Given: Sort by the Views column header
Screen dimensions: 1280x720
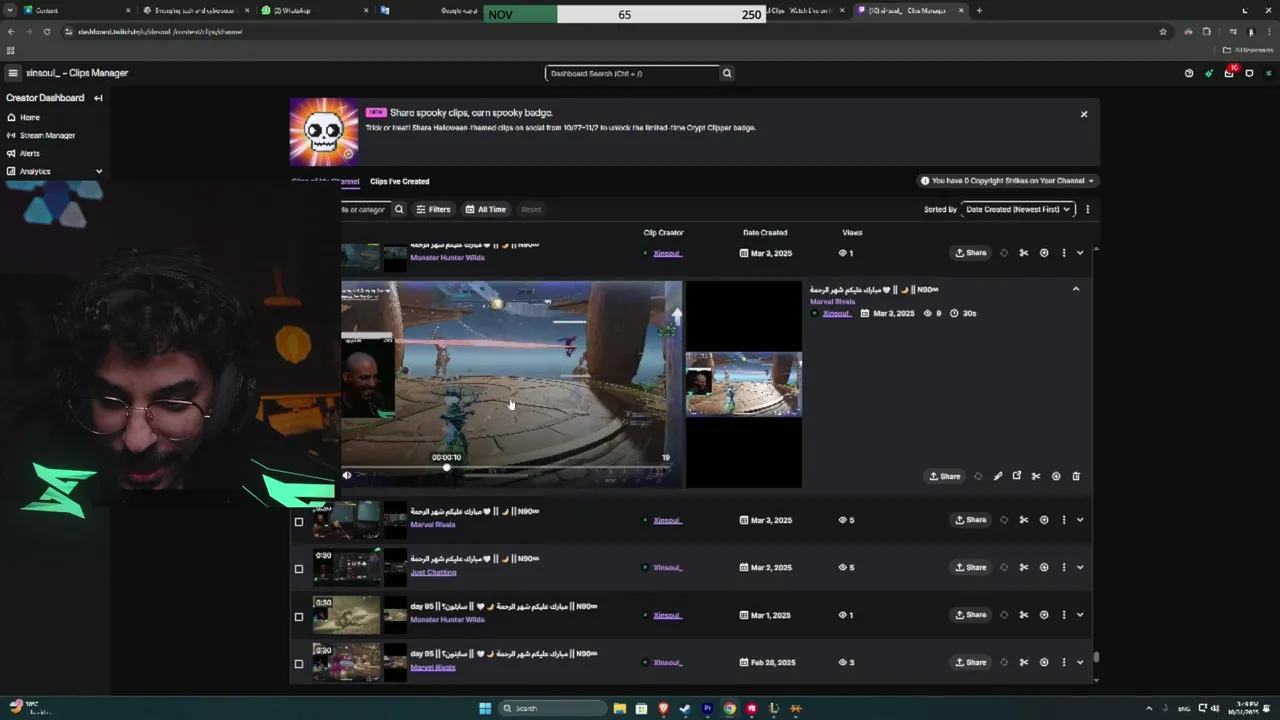Looking at the screenshot, I should (852, 233).
